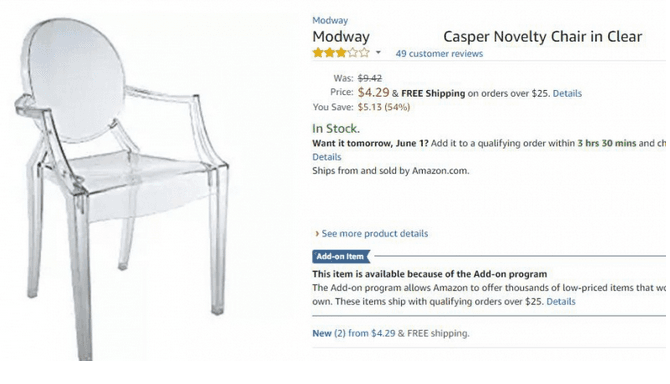Click the Add-on program heading text
Viewport: 670px width, 384px height.
(x=429, y=274)
